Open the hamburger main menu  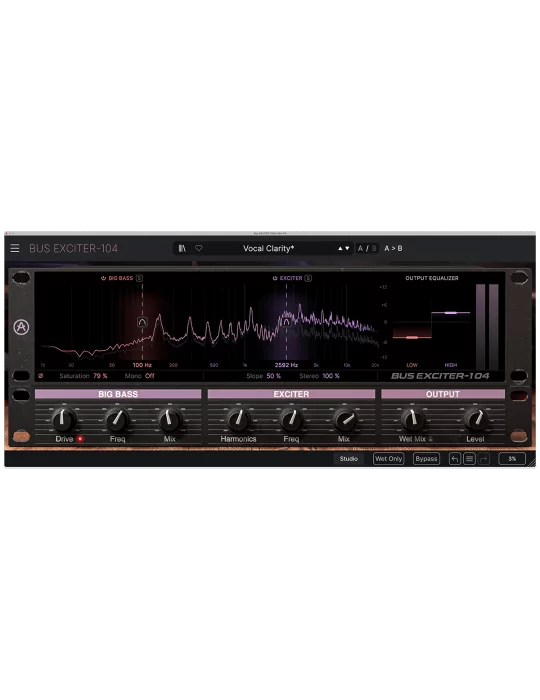click(15, 248)
